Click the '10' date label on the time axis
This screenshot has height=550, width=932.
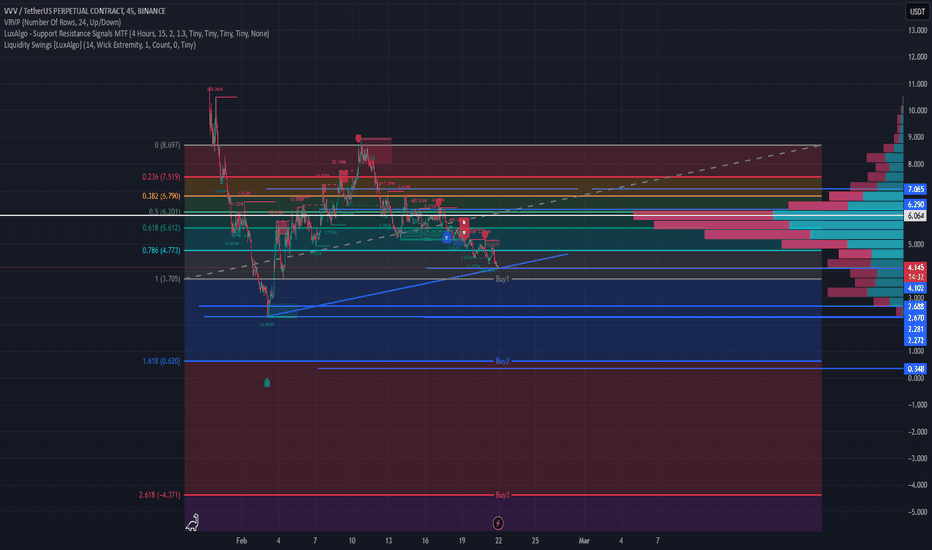click(x=352, y=540)
